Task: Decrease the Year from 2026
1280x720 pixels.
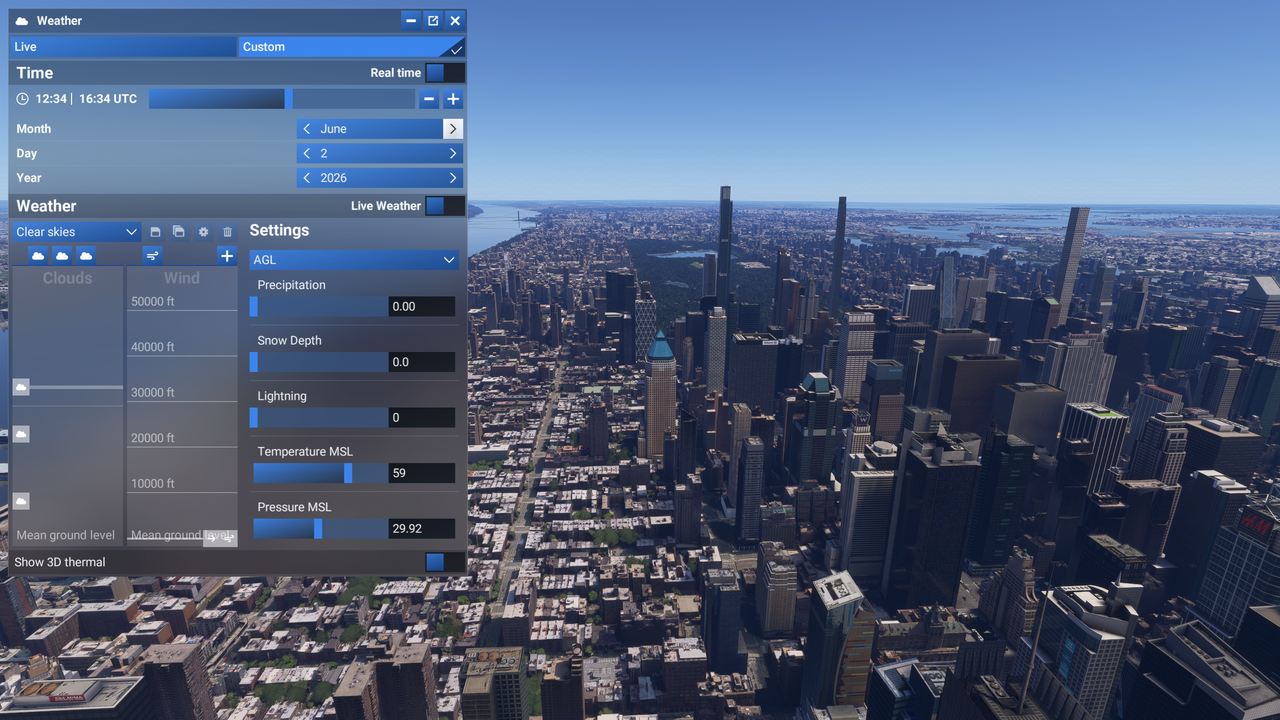Action: pyautogui.click(x=307, y=178)
